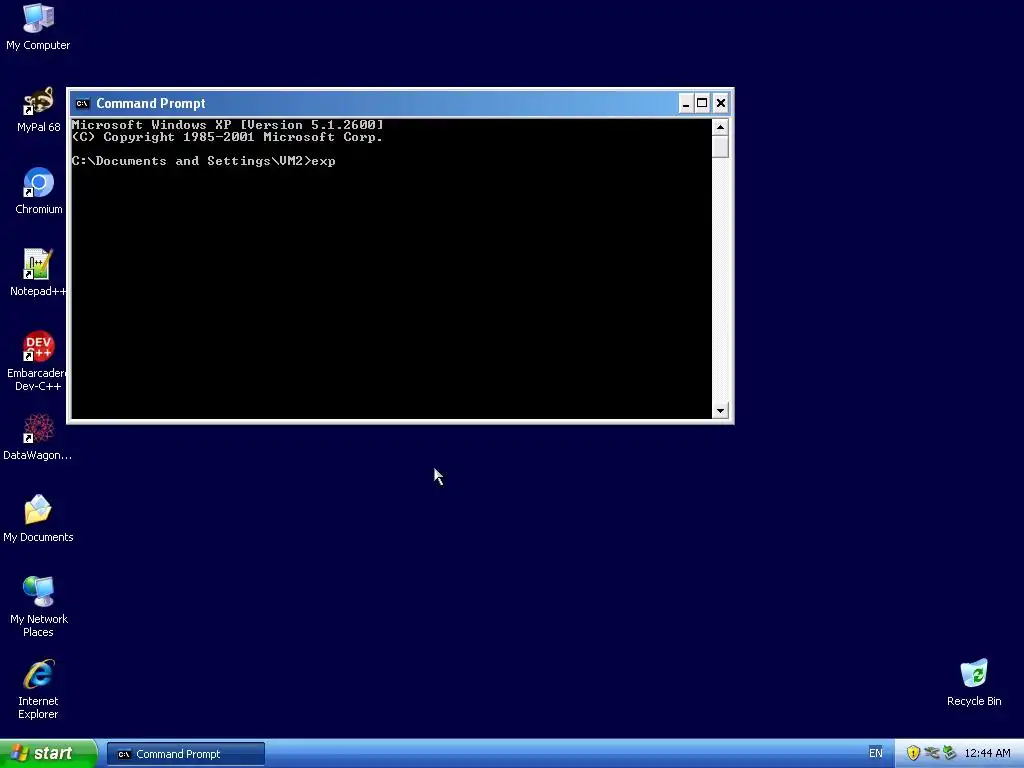Click the Command Prompt taskbar button
This screenshot has width=1024, height=768.
point(185,754)
